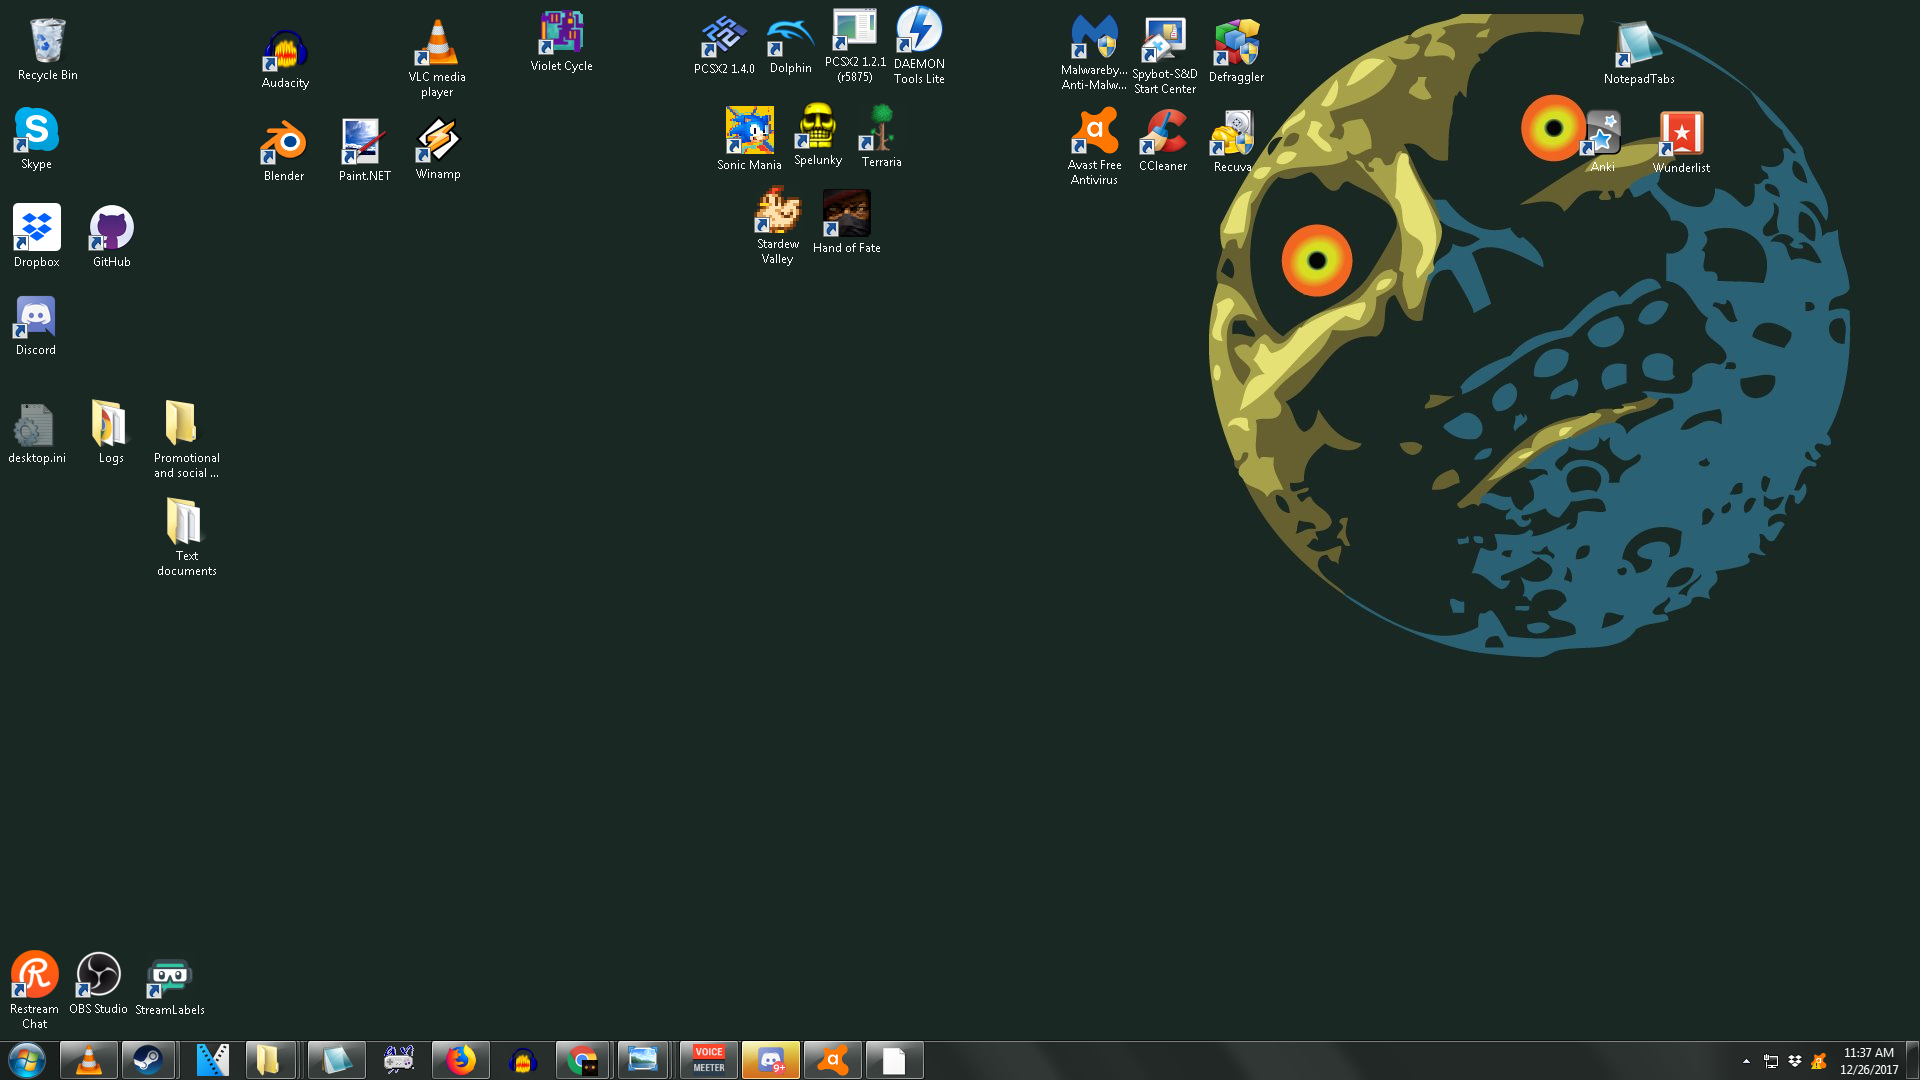Open VoiceMeeter taskbar button
This screenshot has height=1080, width=1920.
(709, 1060)
